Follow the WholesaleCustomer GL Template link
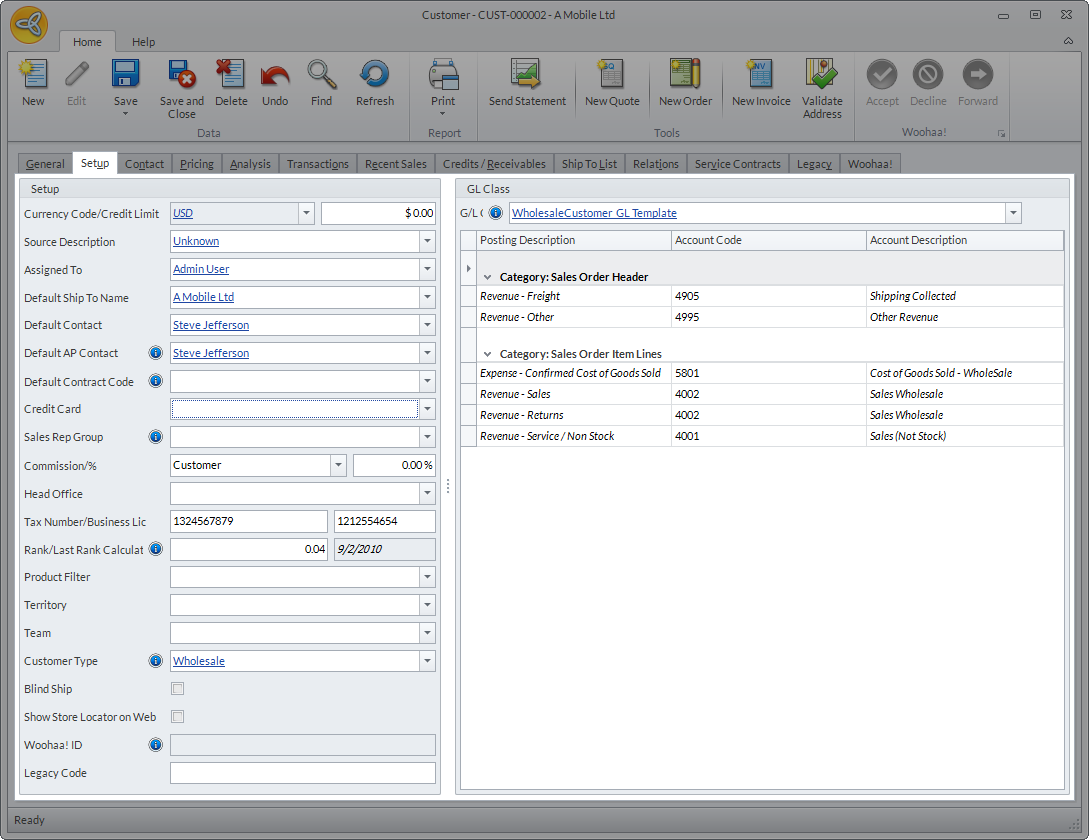1089x840 pixels. [x=594, y=213]
